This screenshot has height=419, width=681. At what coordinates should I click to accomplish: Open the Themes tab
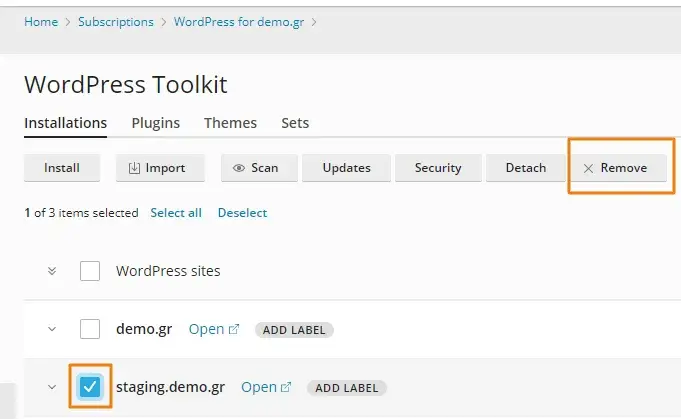pos(230,123)
